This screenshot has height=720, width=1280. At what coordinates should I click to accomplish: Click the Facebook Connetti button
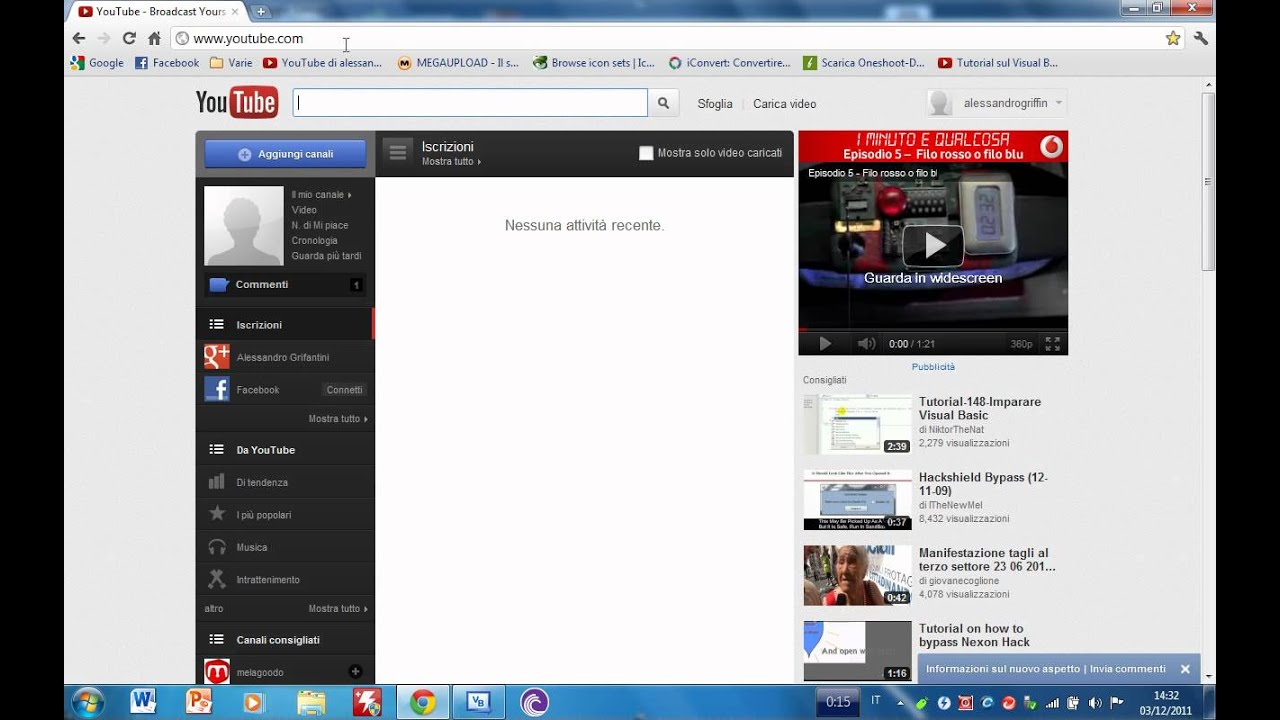click(x=344, y=390)
